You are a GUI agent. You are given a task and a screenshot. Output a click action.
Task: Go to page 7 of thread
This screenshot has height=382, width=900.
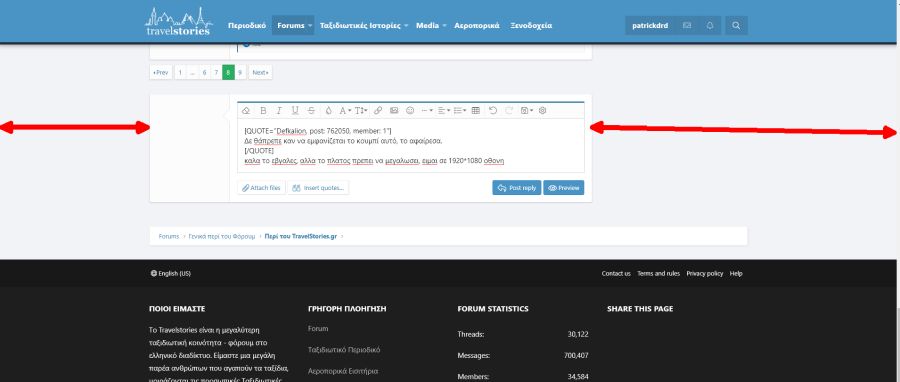click(216, 72)
